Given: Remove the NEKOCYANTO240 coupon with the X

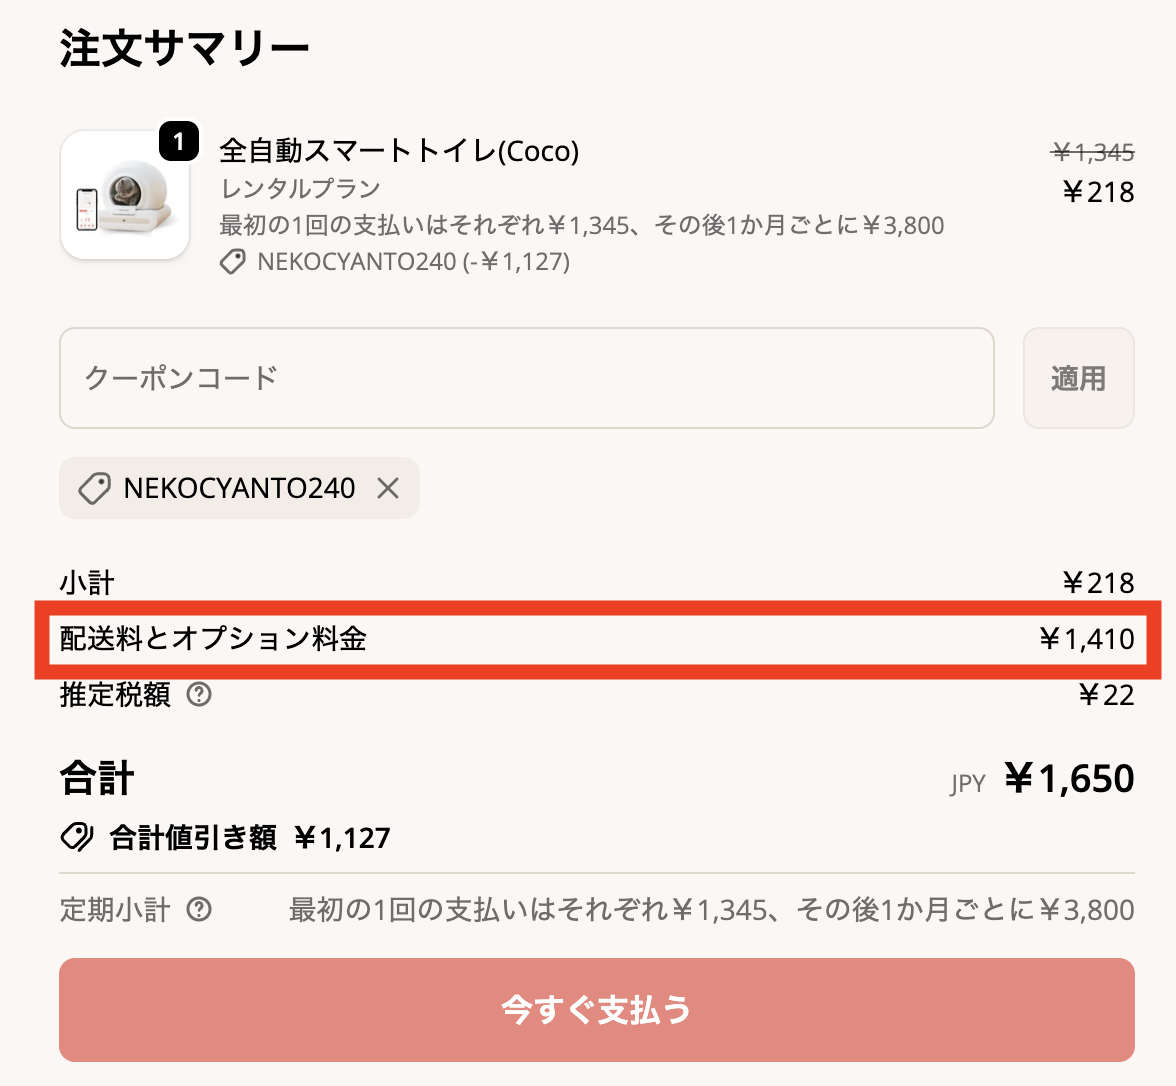Looking at the screenshot, I should pos(388,488).
